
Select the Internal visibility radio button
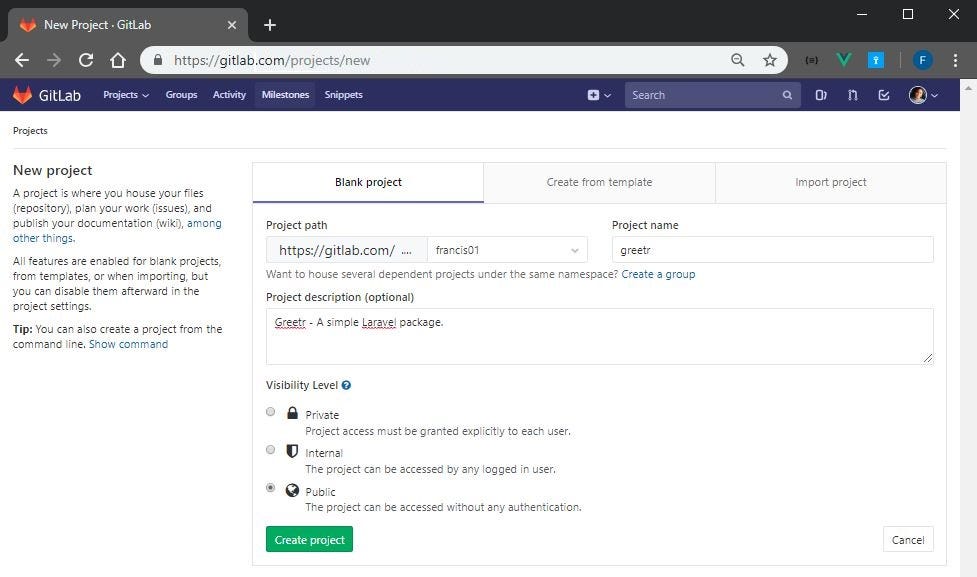click(x=270, y=449)
